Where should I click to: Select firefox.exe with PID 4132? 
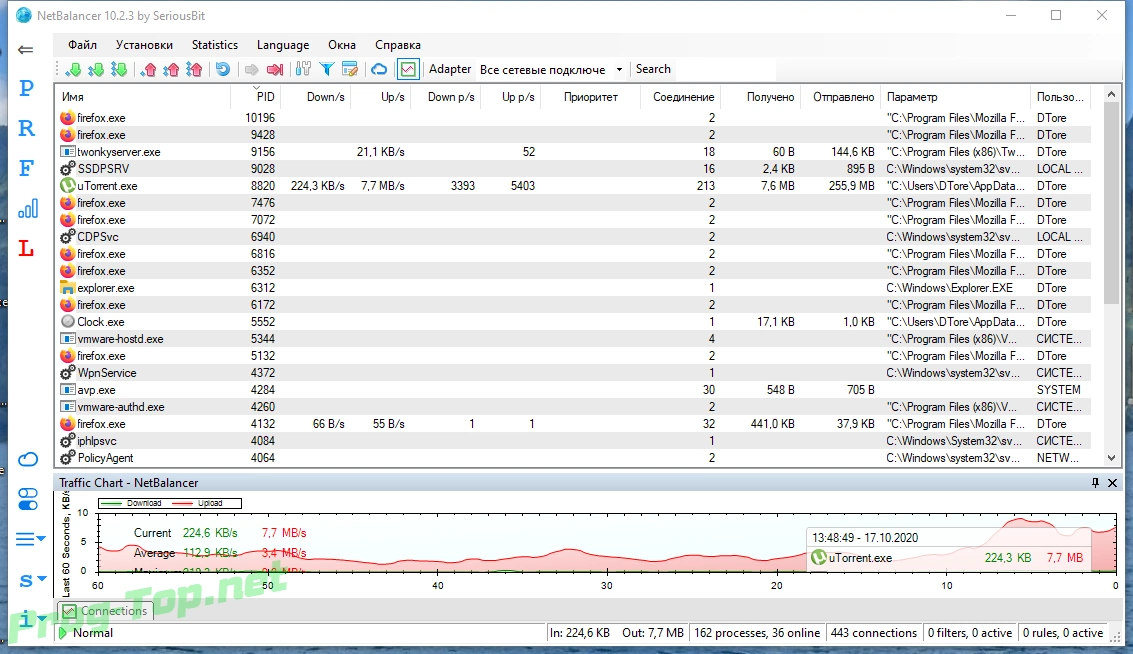point(573,424)
